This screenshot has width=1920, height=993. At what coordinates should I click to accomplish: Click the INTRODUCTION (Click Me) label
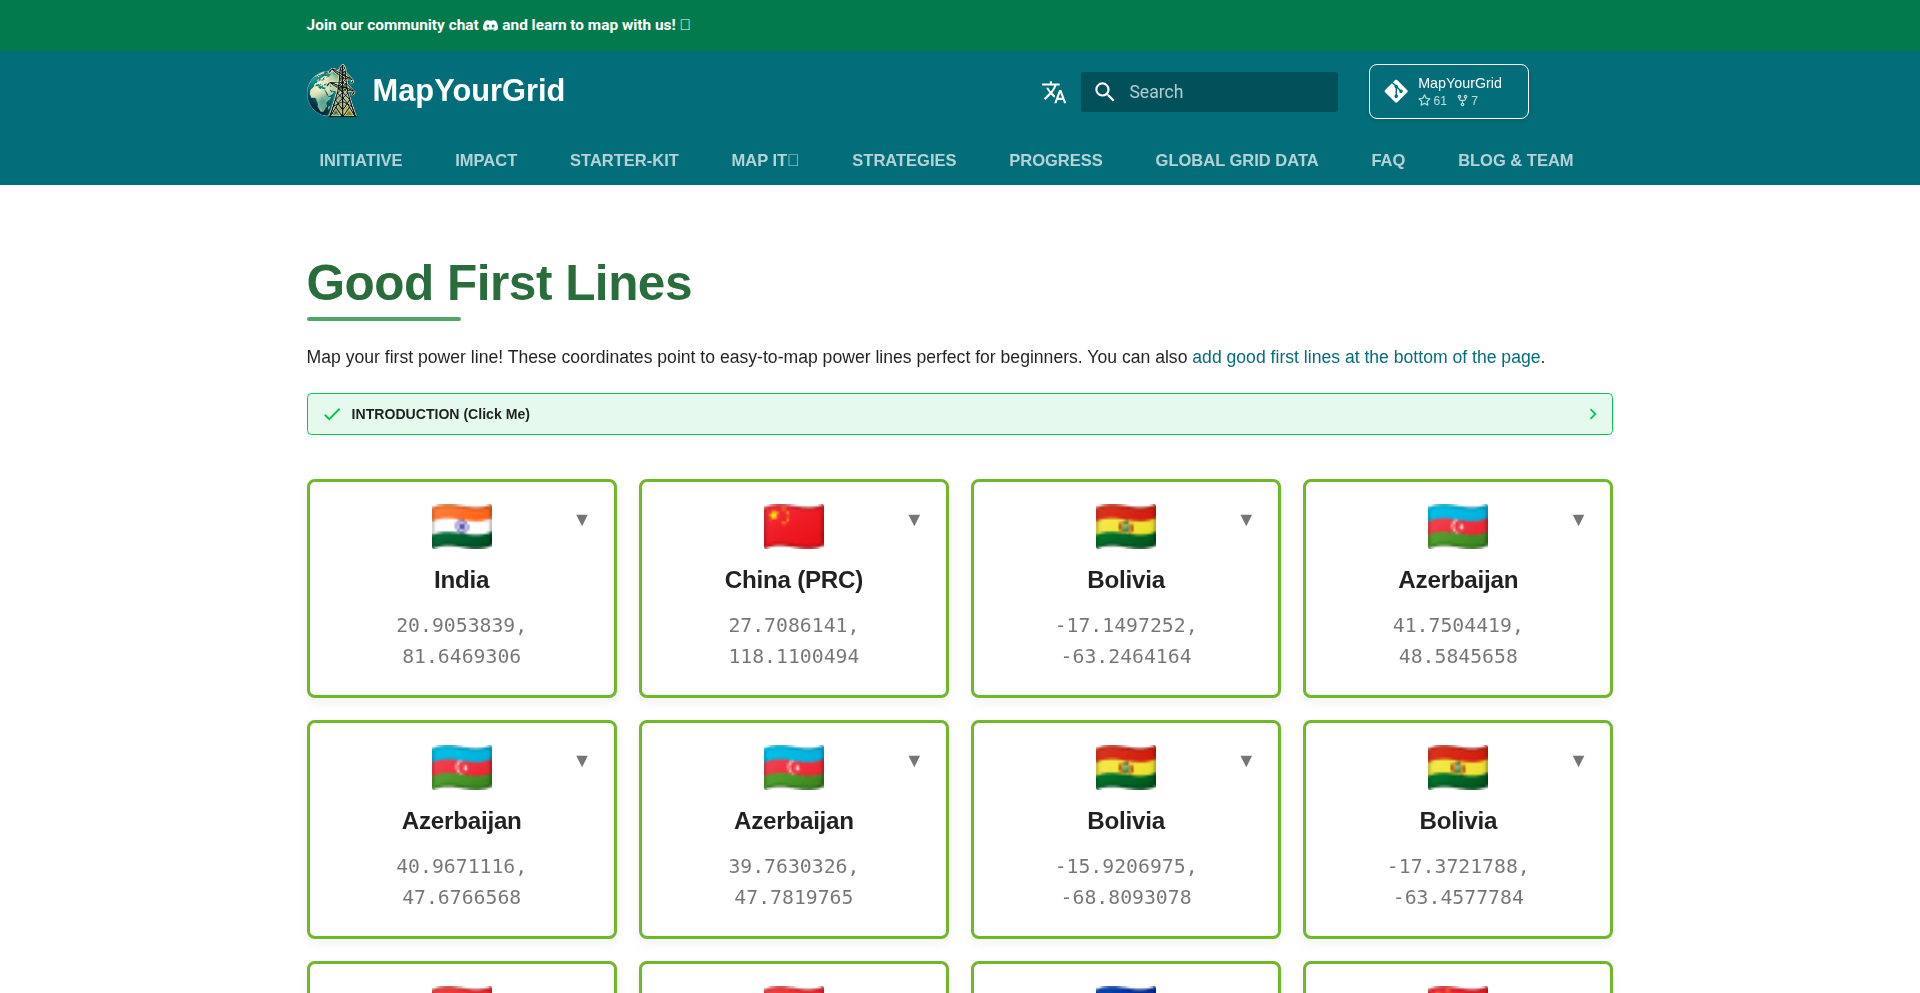[440, 414]
